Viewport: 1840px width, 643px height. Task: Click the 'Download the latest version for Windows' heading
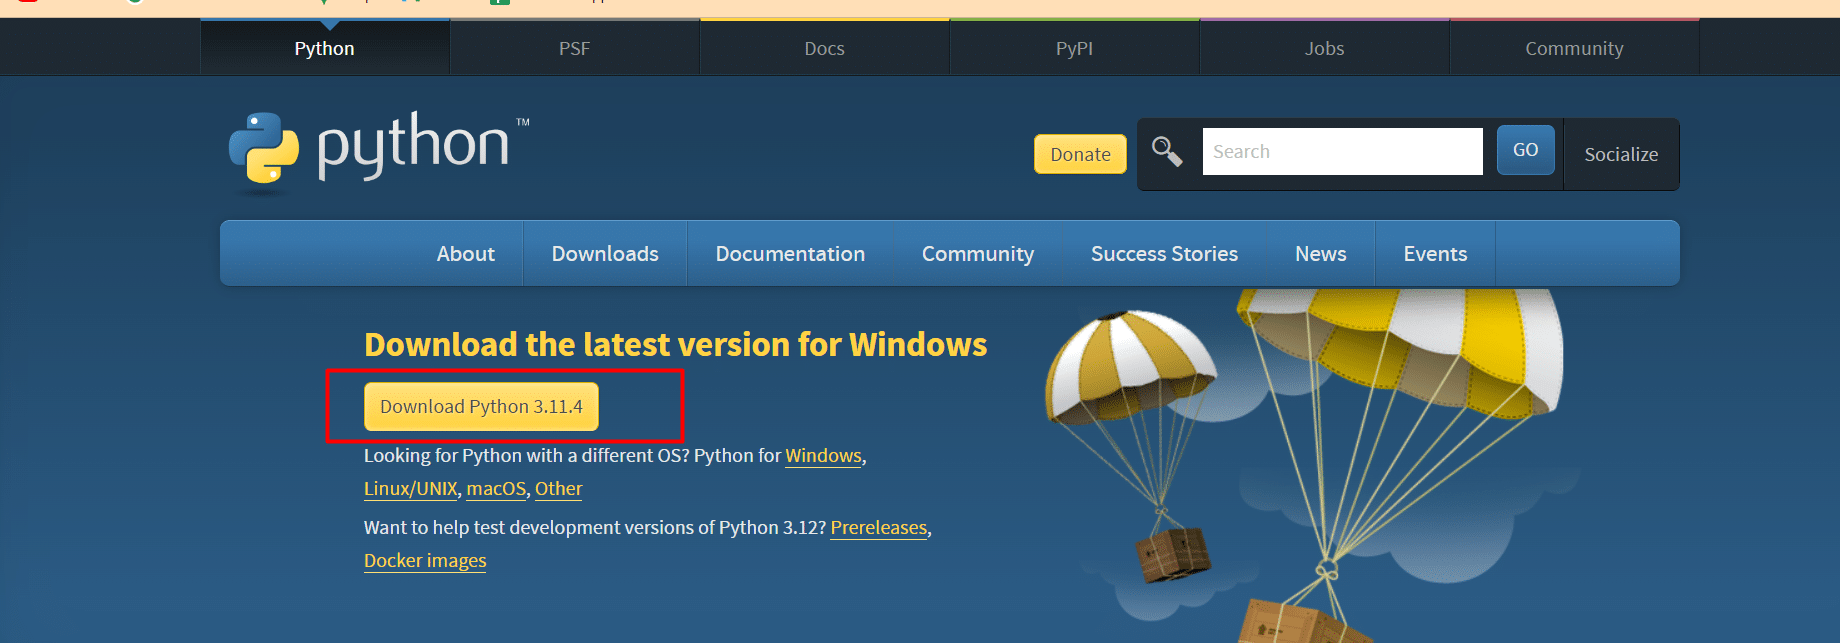[676, 344]
